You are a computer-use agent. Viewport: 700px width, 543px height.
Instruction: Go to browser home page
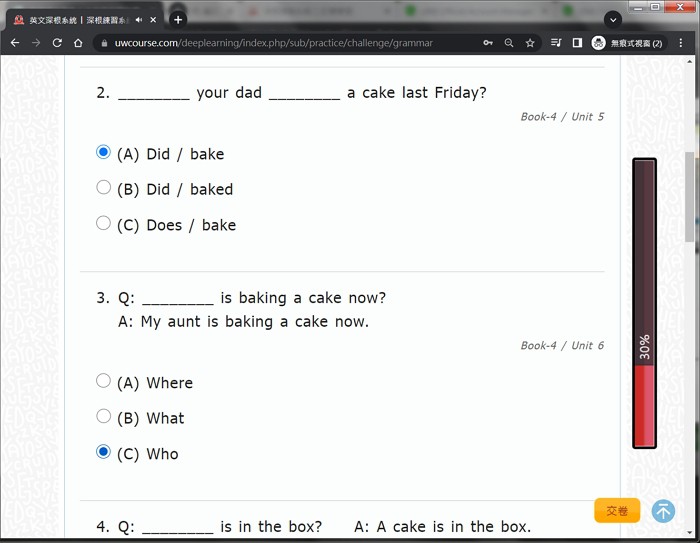(78, 43)
